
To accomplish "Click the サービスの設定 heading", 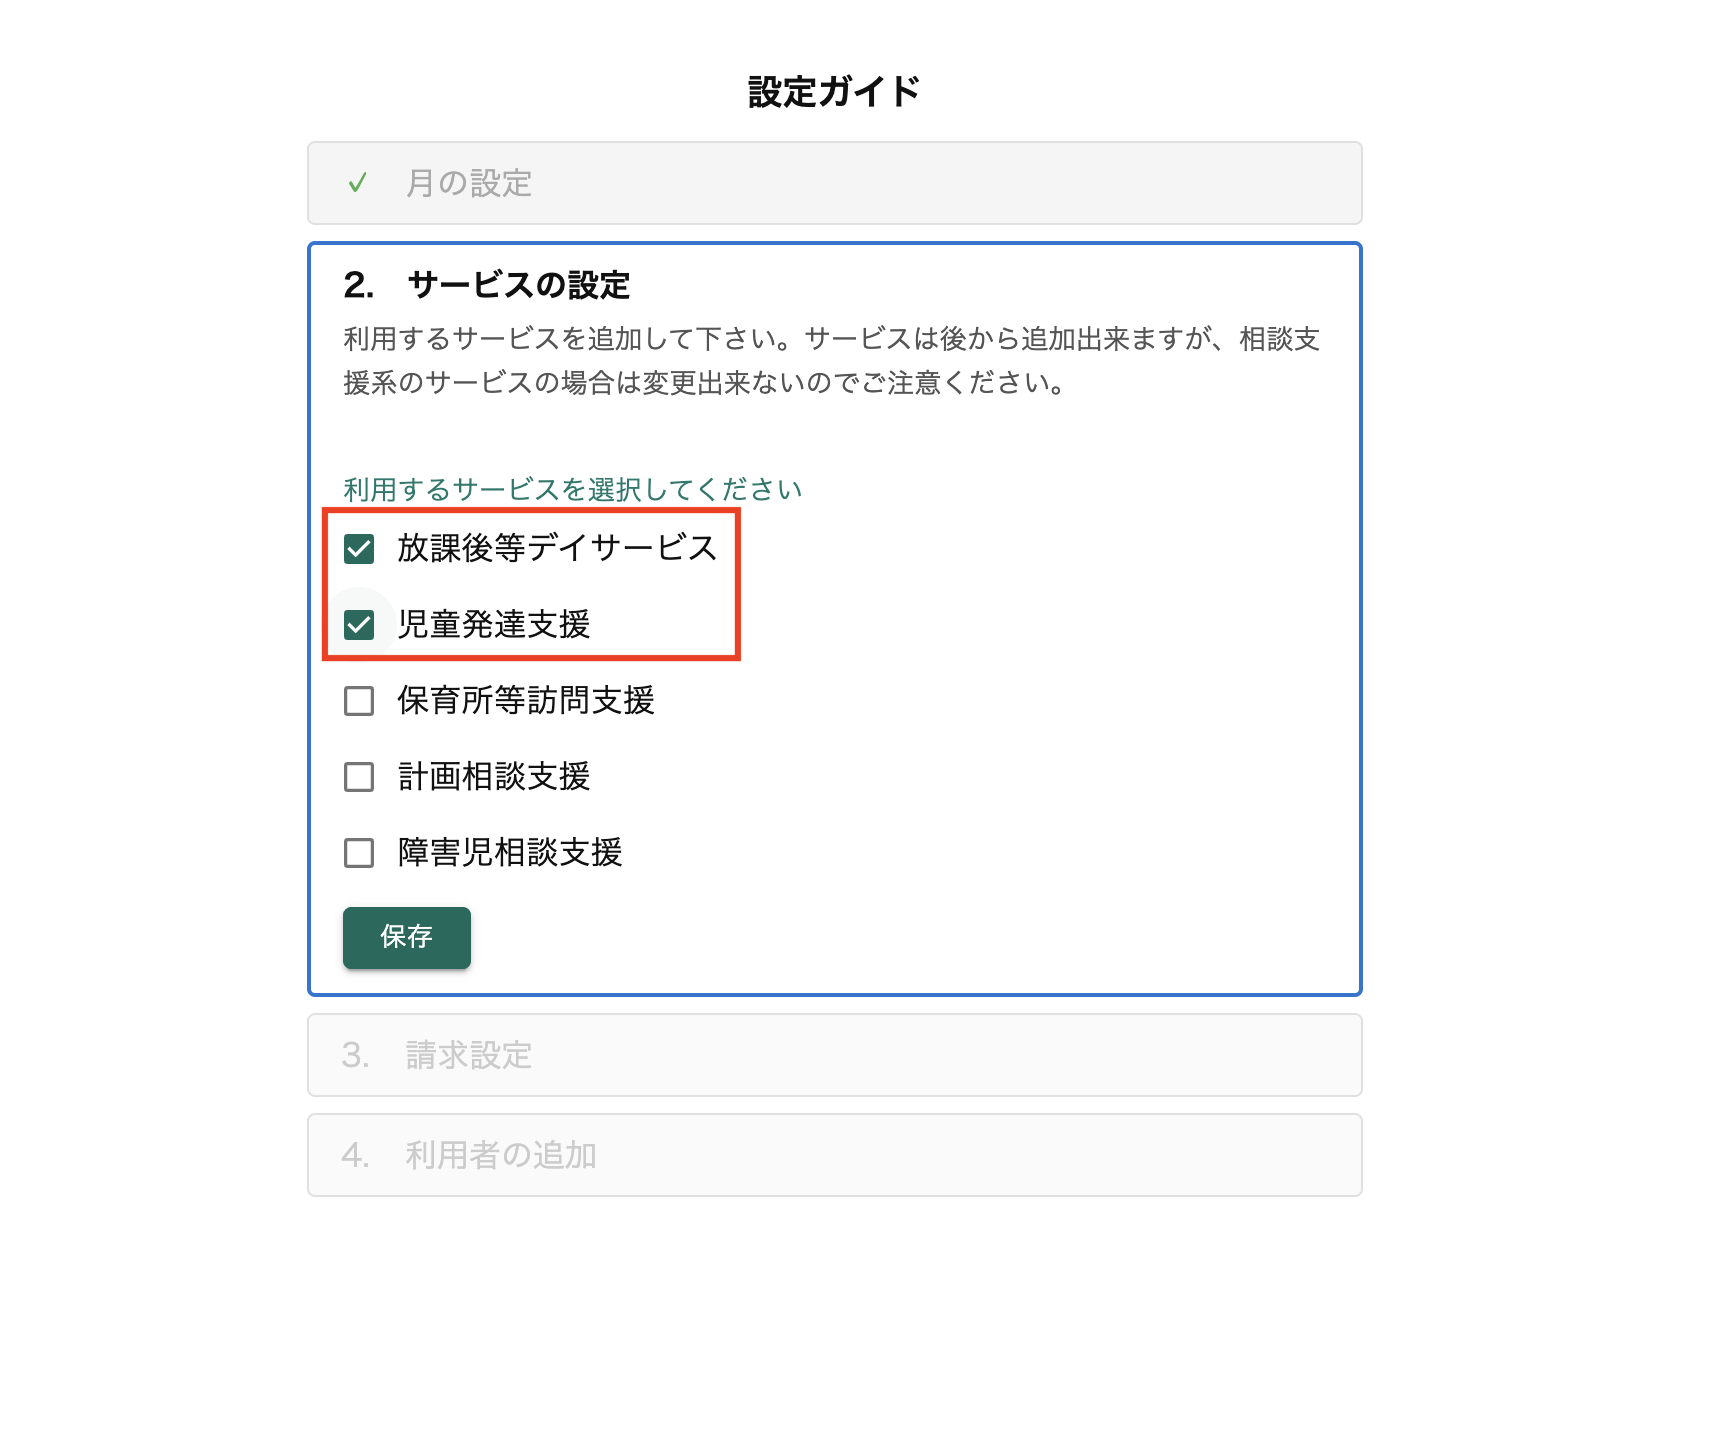I will tap(518, 285).
